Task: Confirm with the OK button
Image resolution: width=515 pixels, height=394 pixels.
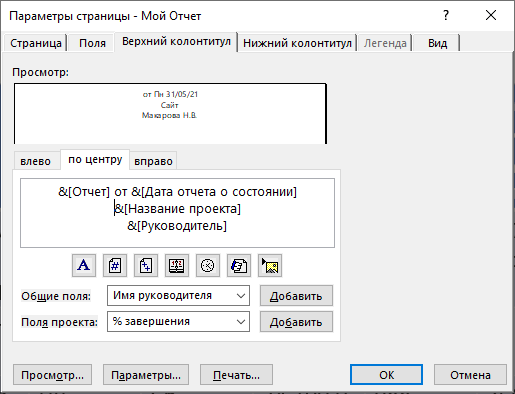Action: (386, 375)
